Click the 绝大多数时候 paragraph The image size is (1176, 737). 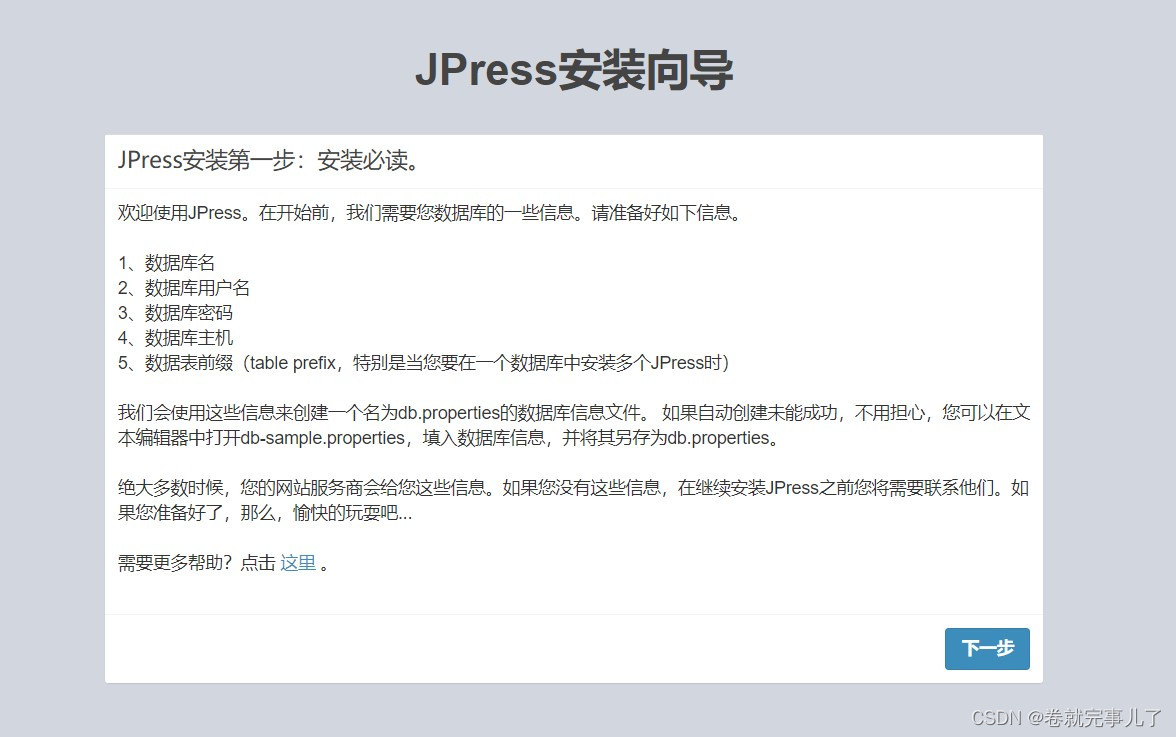click(x=574, y=500)
